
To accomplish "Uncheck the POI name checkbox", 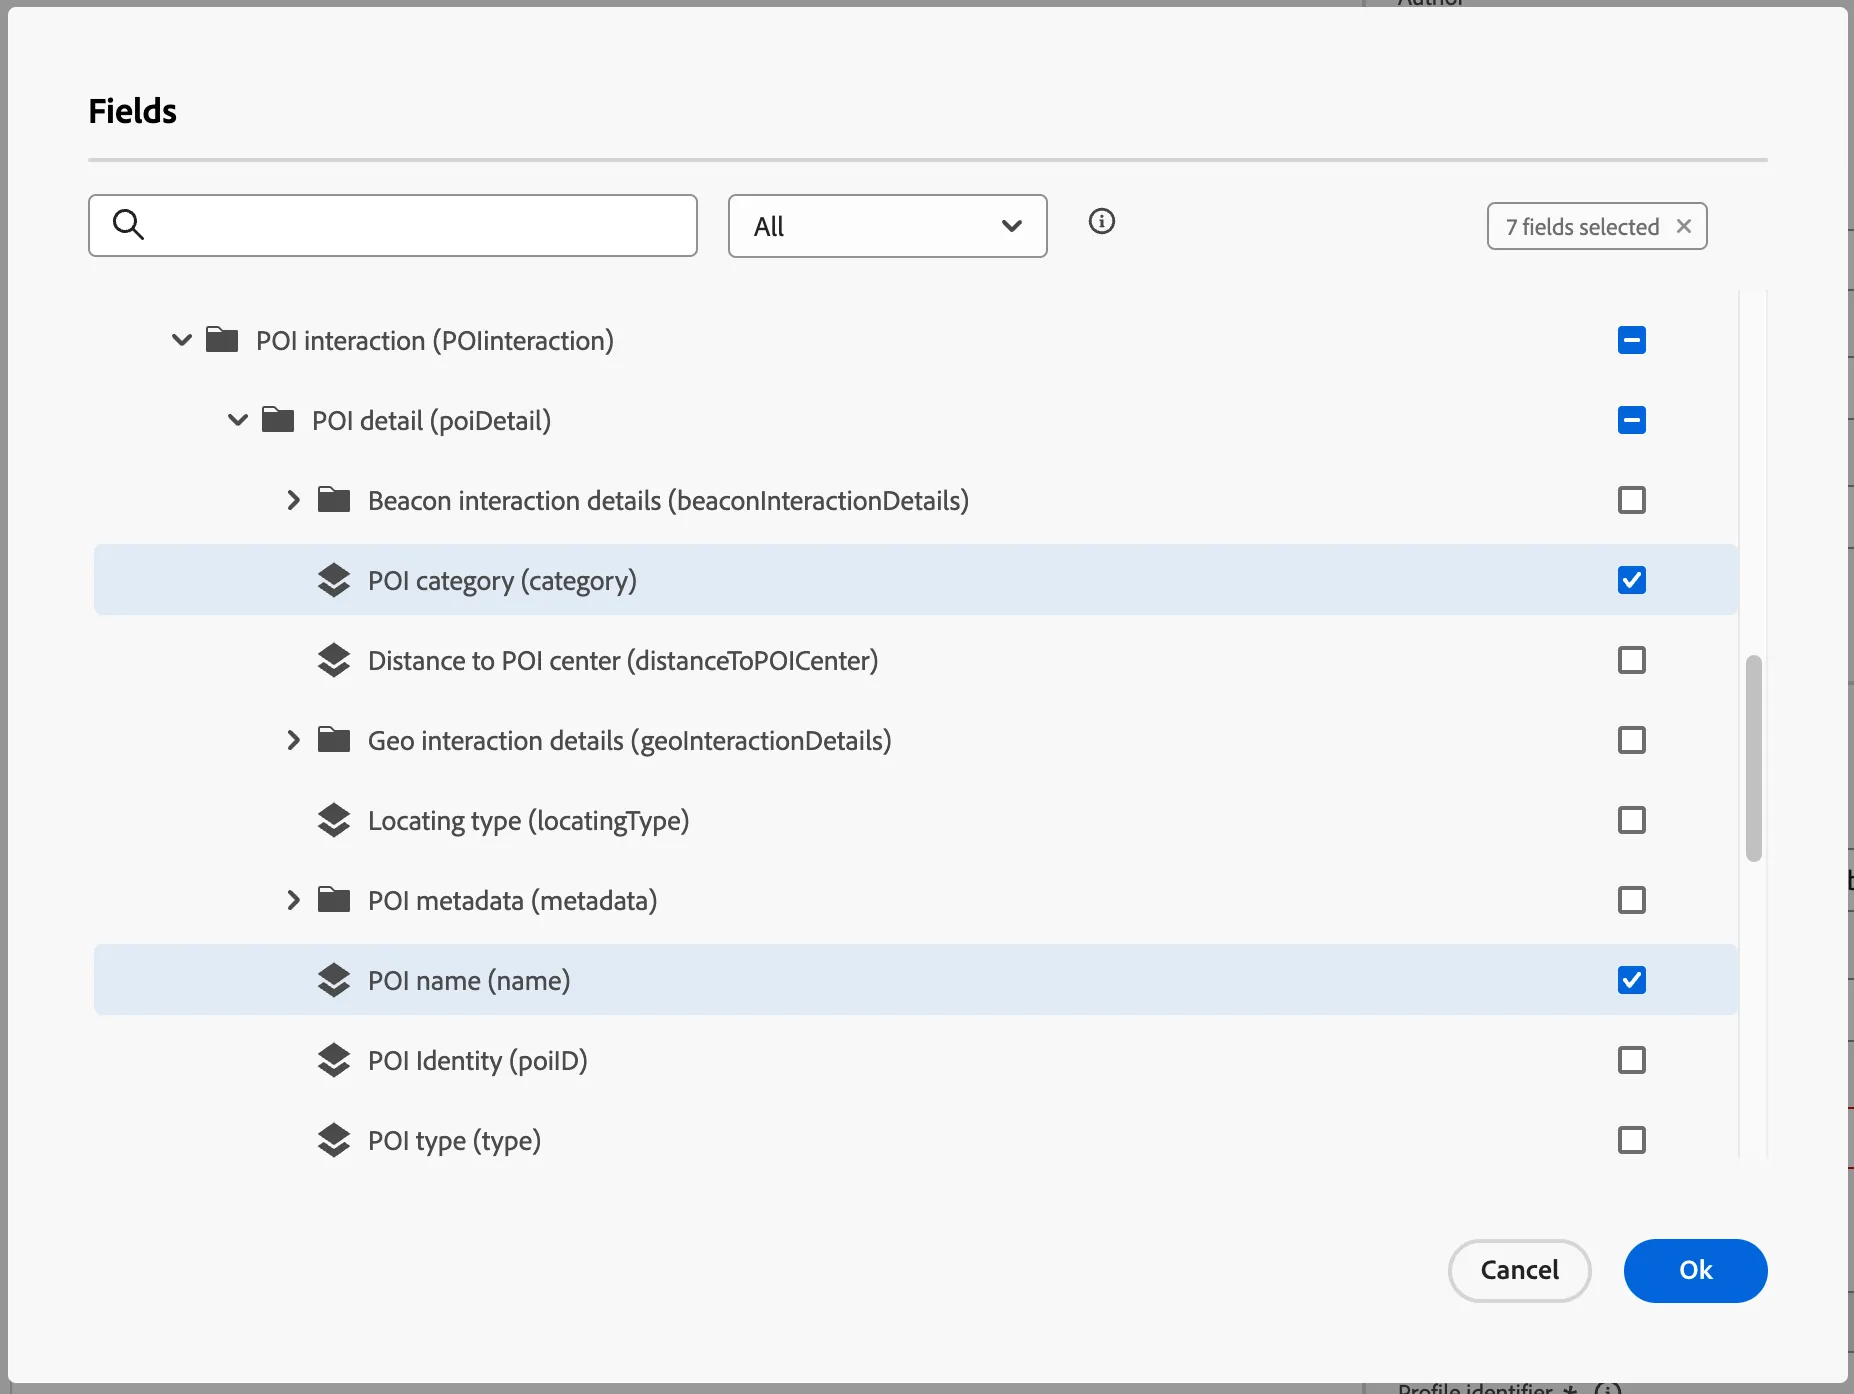I will pos(1632,980).
